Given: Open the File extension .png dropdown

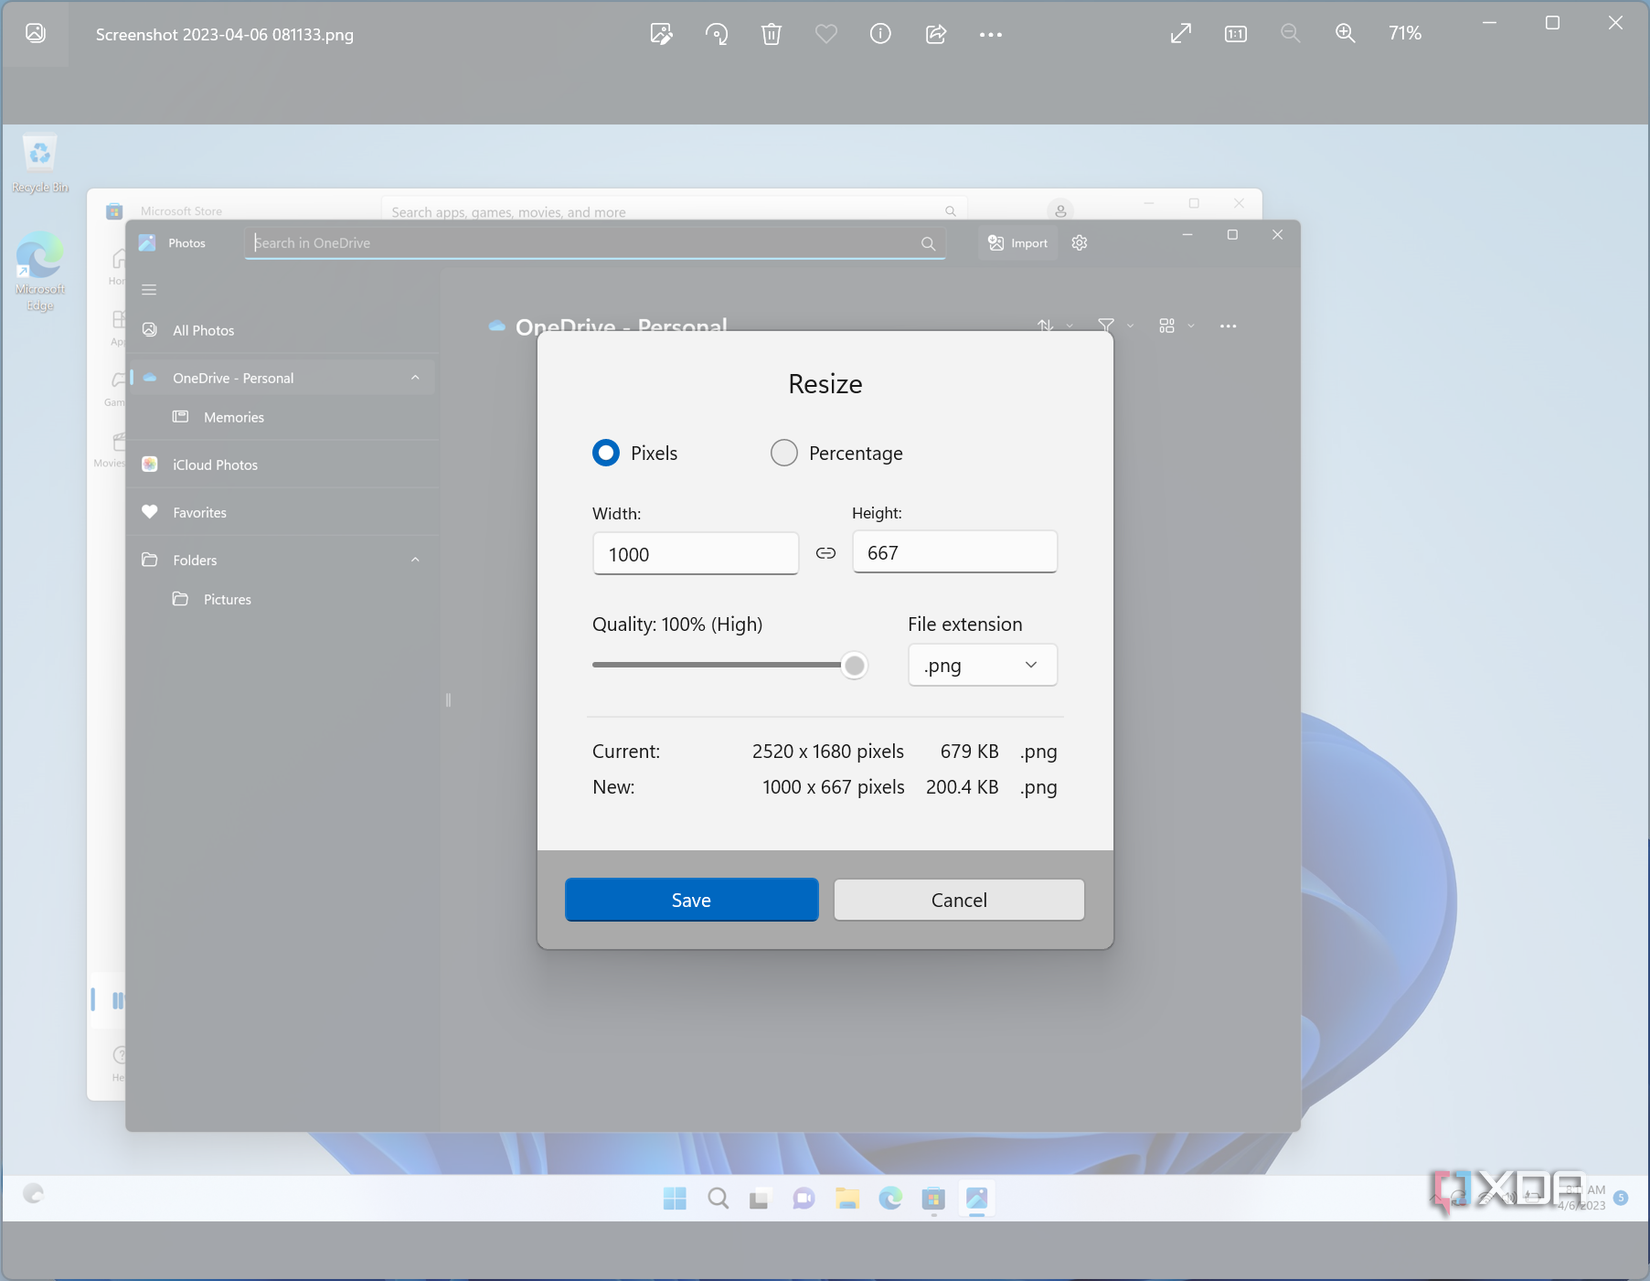Looking at the screenshot, I should [982, 665].
